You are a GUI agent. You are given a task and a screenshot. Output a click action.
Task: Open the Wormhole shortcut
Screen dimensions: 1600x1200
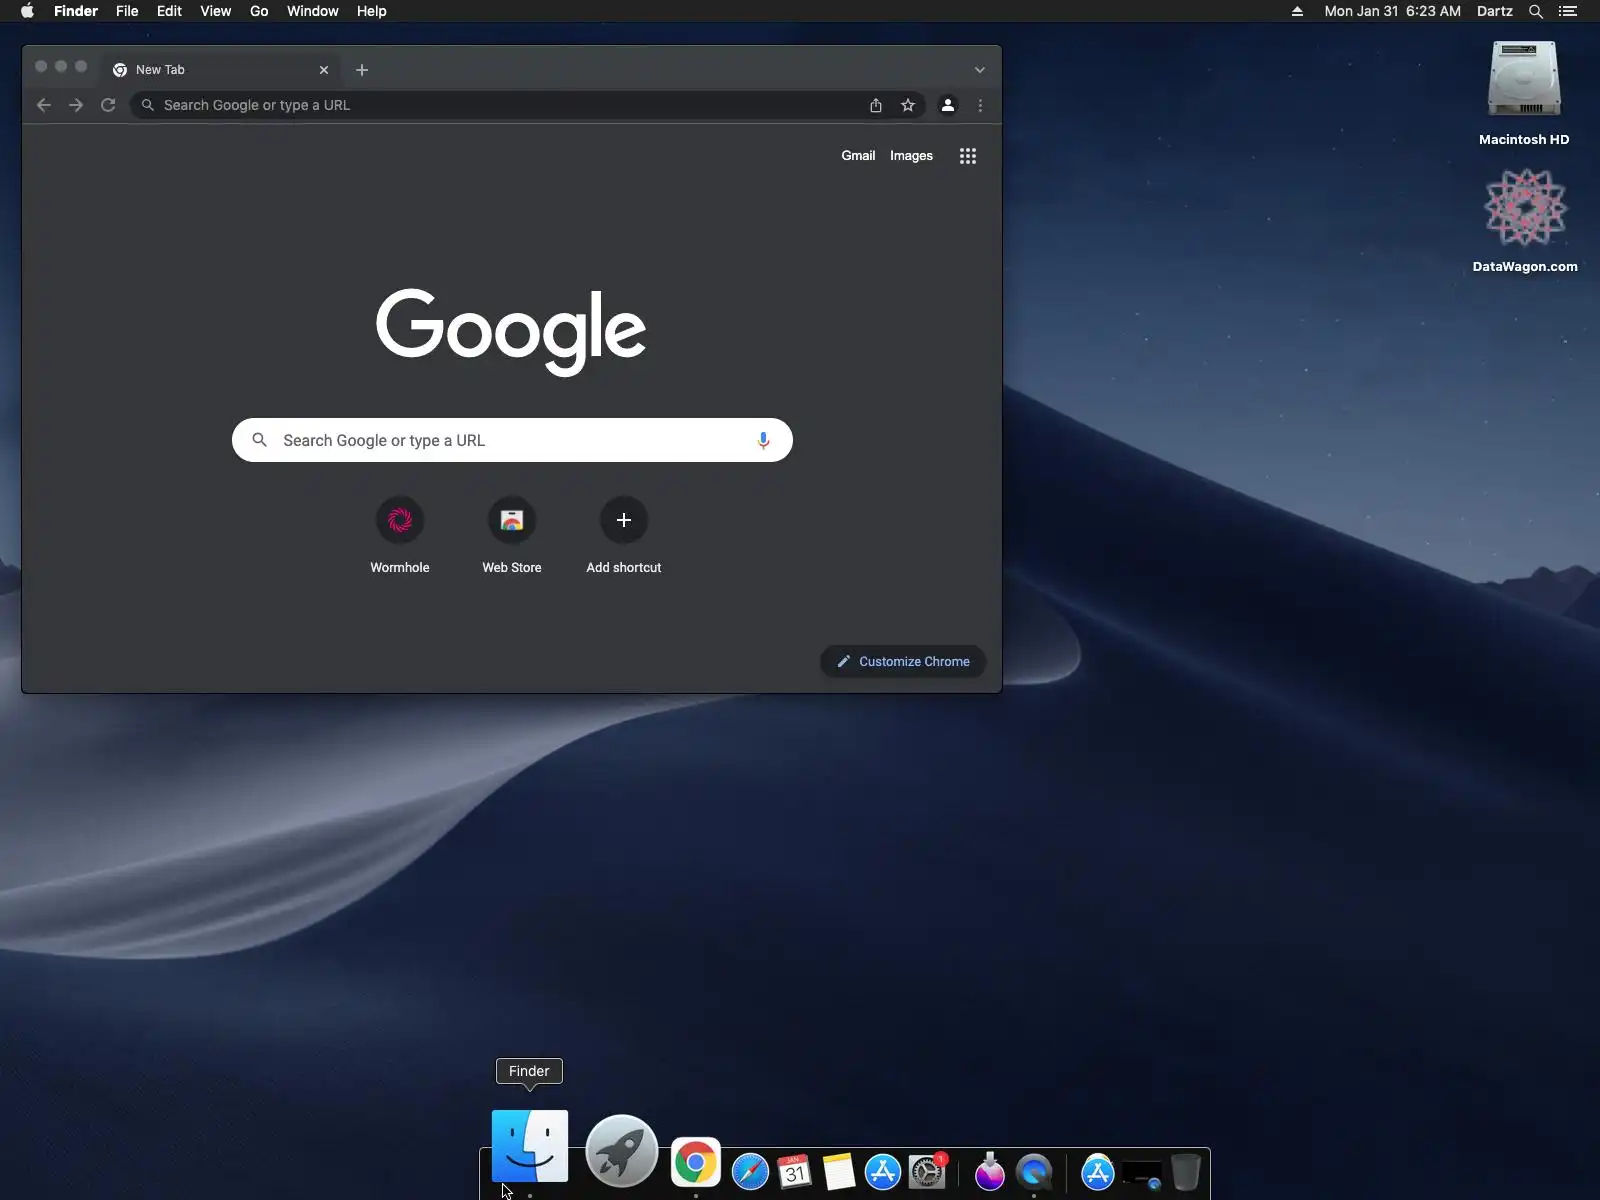pyautogui.click(x=400, y=536)
